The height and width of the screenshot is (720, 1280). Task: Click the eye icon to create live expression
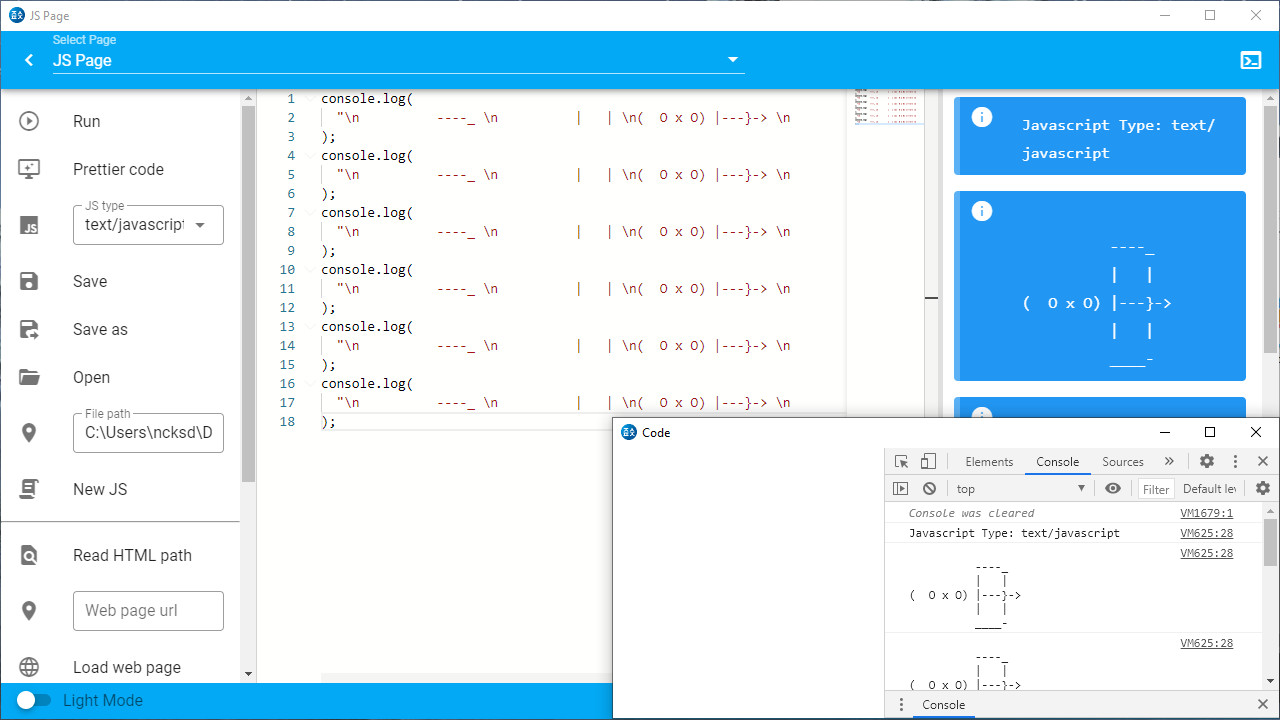(1113, 488)
